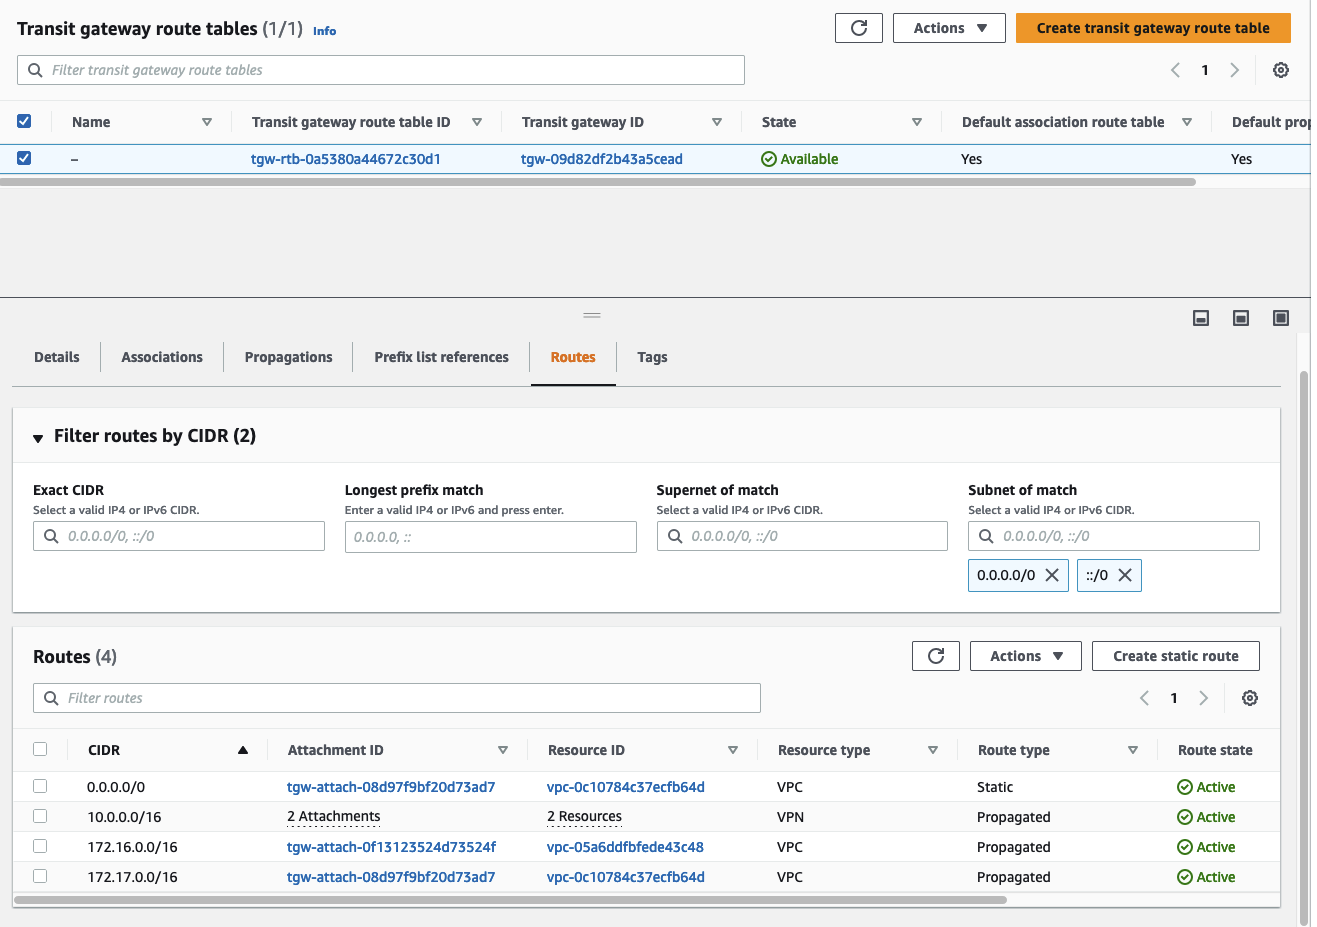Minimize the details split panel to the bottom
Image resolution: width=1317 pixels, height=927 pixels.
pos(1201,318)
